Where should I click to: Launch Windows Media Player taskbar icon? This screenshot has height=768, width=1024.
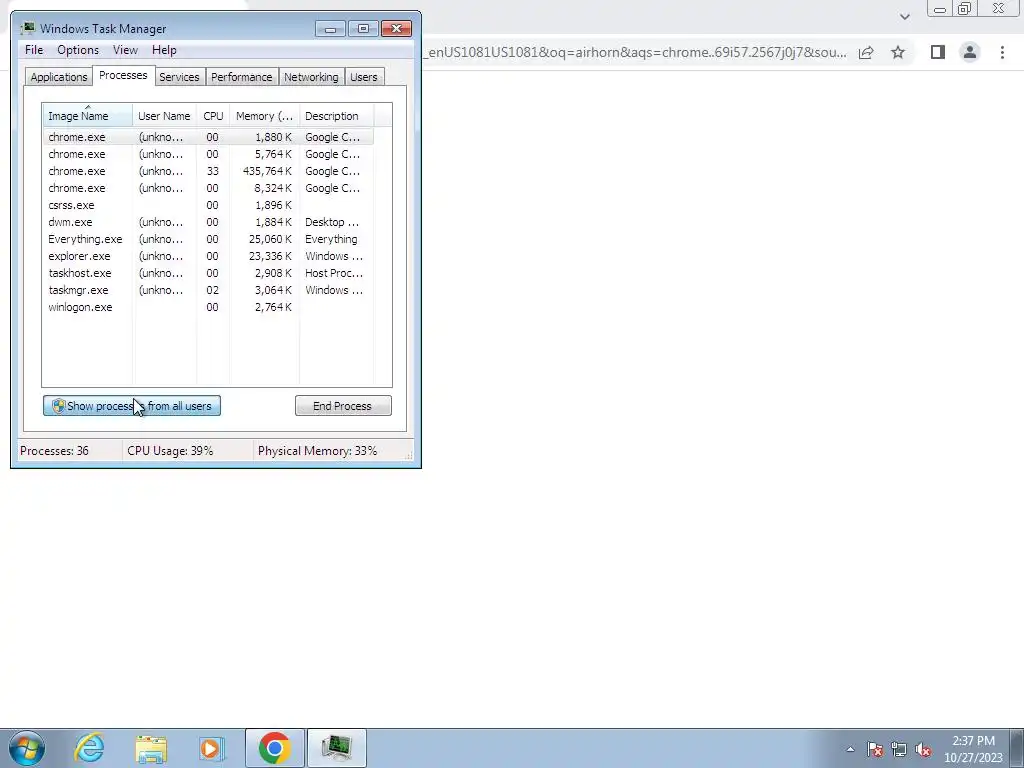212,748
